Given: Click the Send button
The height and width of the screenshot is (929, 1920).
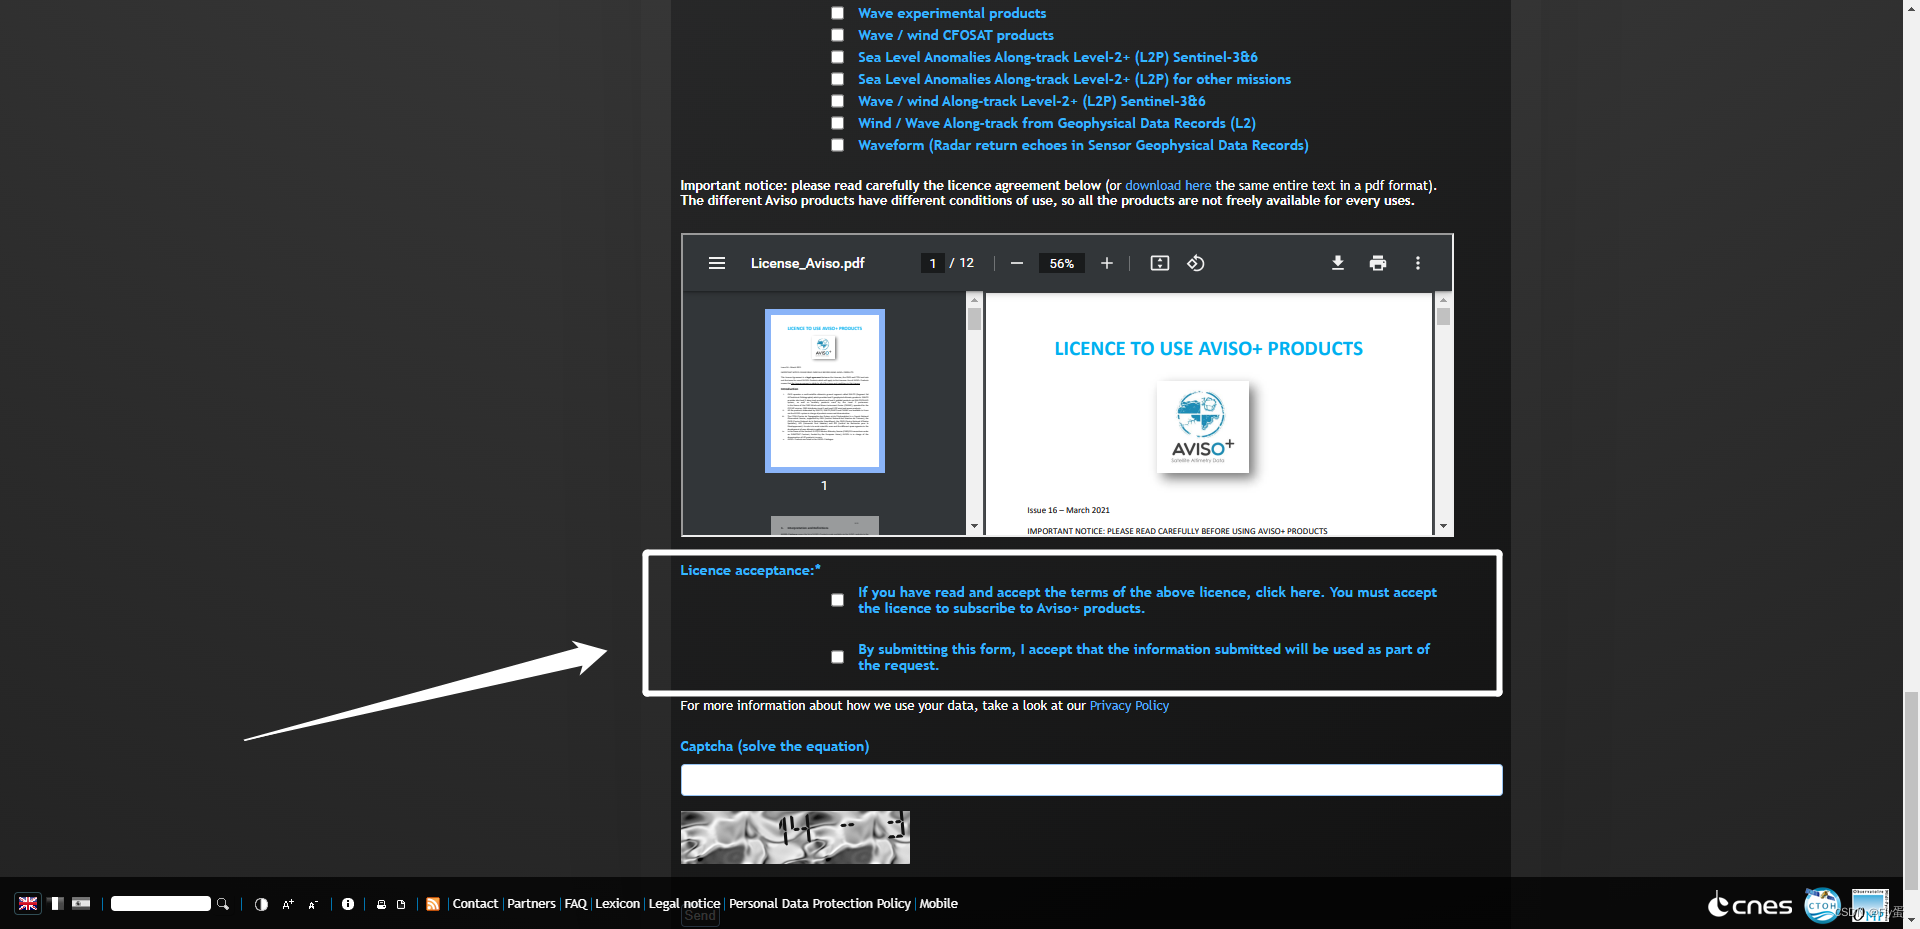Looking at the screenshot, I should pos(700,916).
